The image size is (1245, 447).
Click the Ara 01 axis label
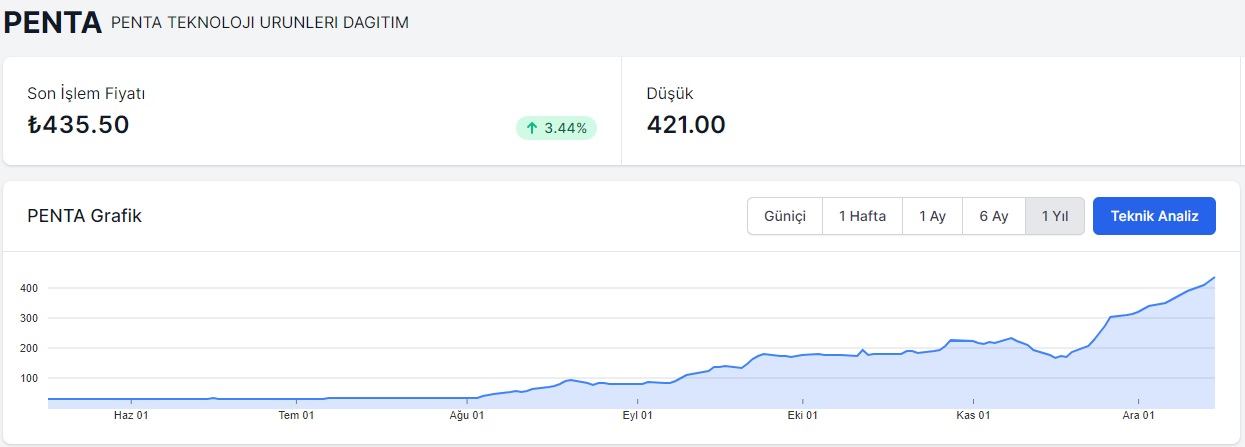pos(1138,415)
